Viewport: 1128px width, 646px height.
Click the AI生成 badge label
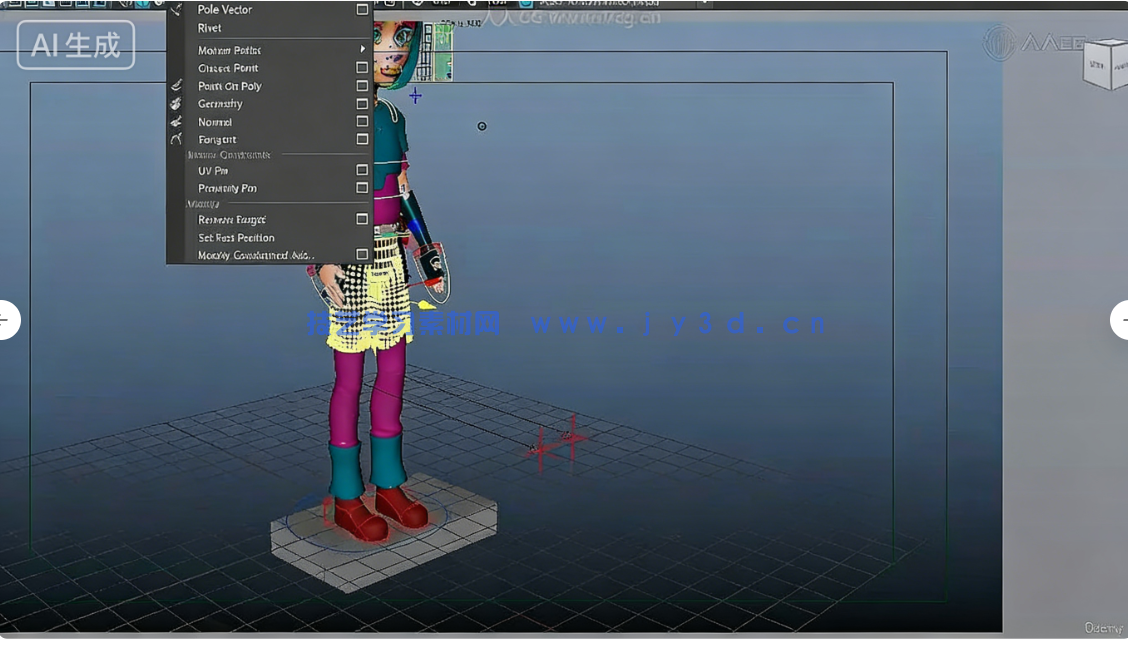pos(76,45)
